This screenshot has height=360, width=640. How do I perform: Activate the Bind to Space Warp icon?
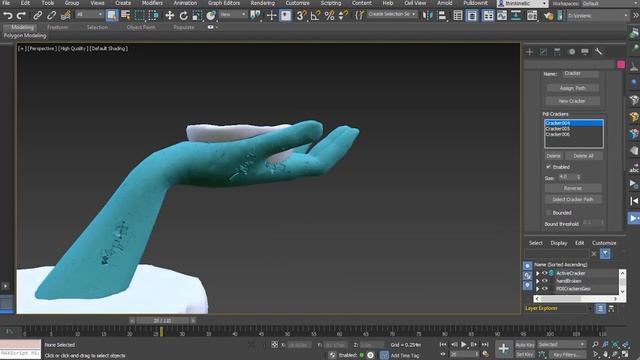[65, 16]
